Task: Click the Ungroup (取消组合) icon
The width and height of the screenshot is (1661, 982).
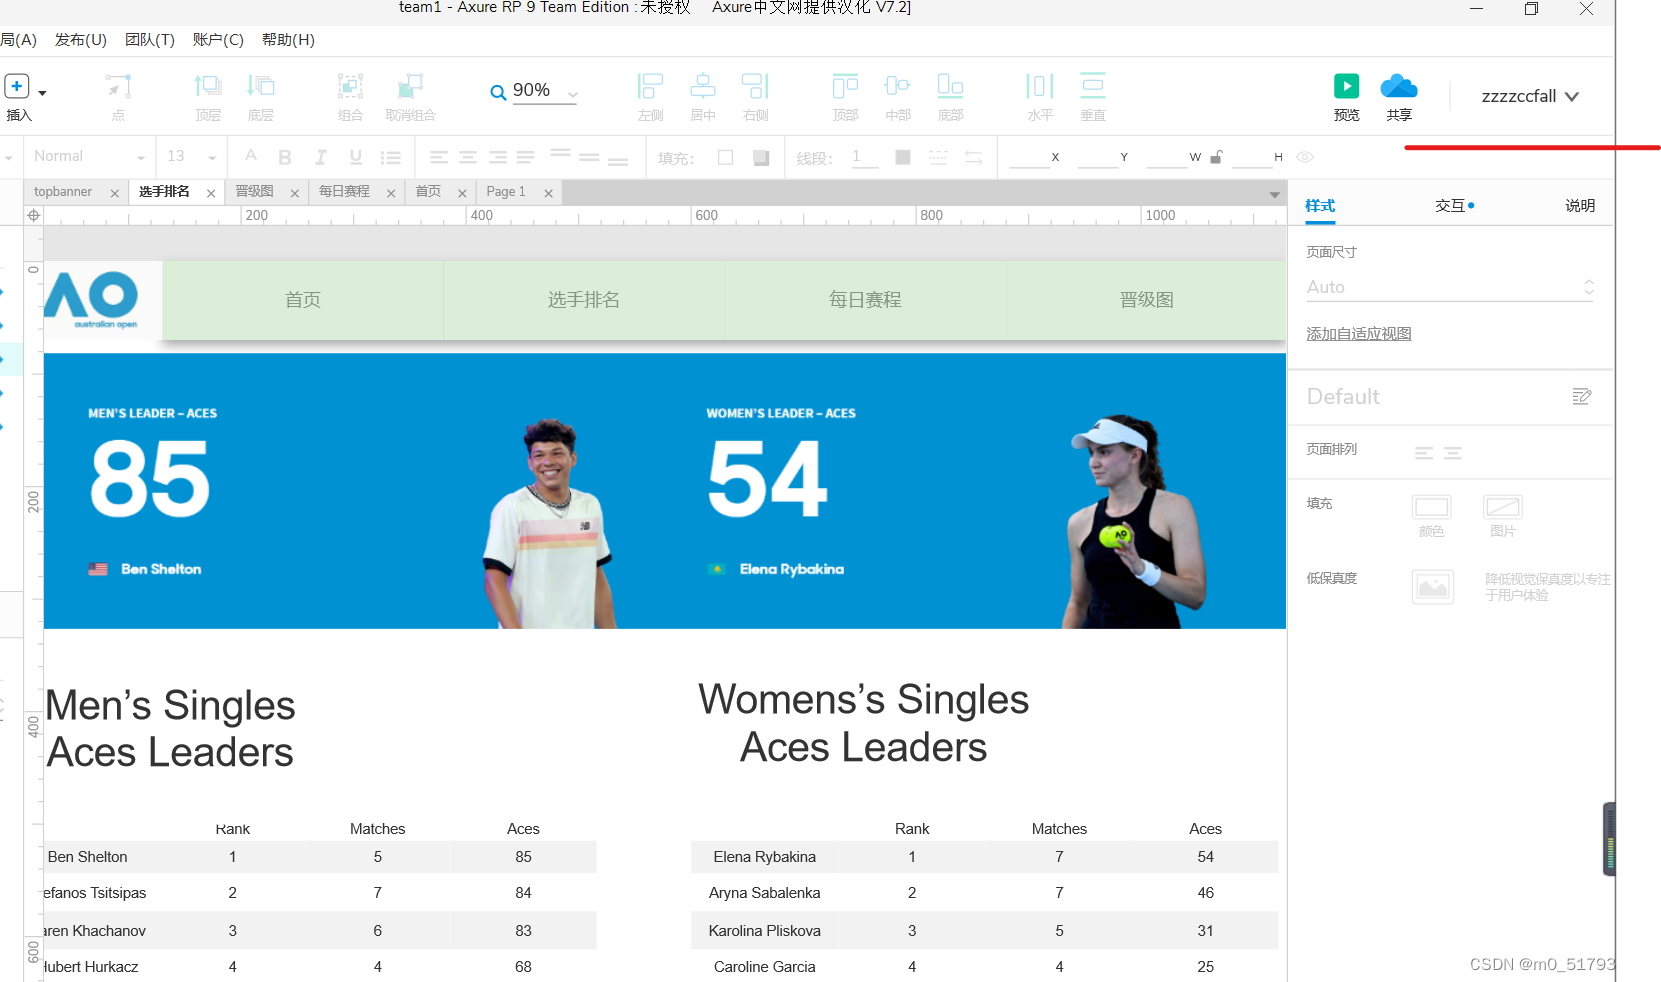Action: point(410,86)
